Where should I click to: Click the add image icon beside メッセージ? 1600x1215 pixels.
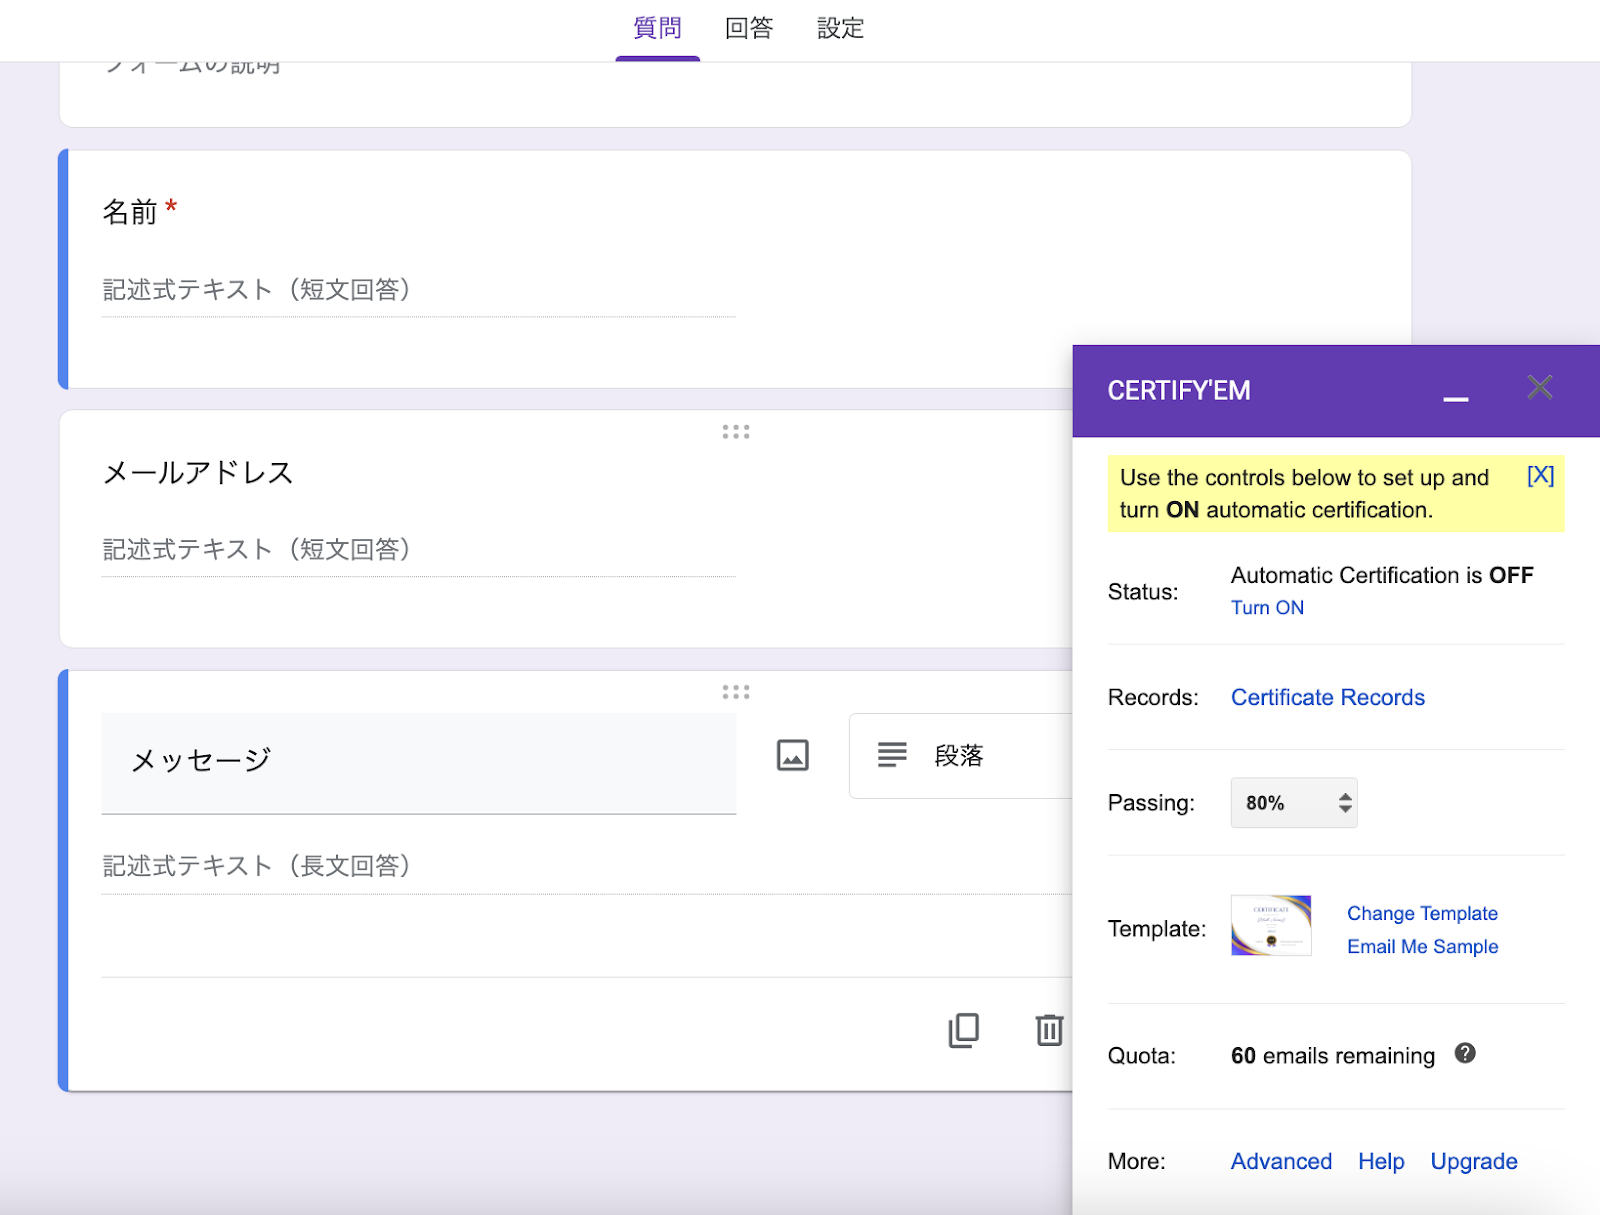point(792,755)
